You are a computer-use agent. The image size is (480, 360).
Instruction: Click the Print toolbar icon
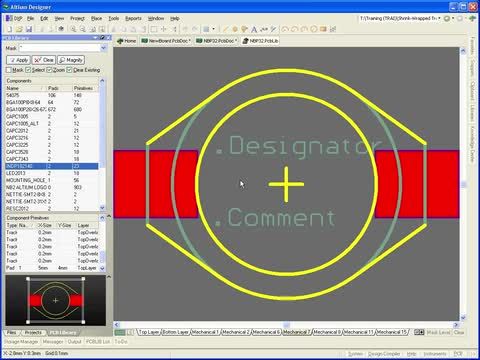42,29
